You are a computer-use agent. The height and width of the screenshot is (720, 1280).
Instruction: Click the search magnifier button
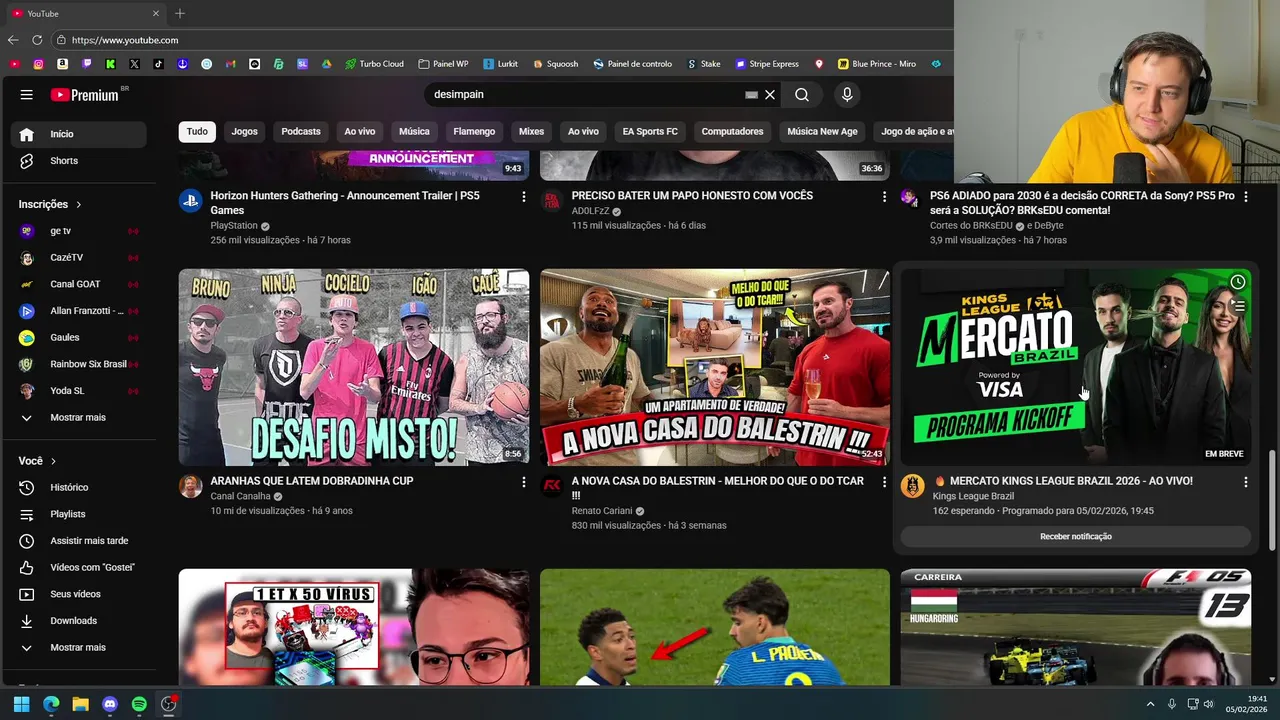[802, 95]
